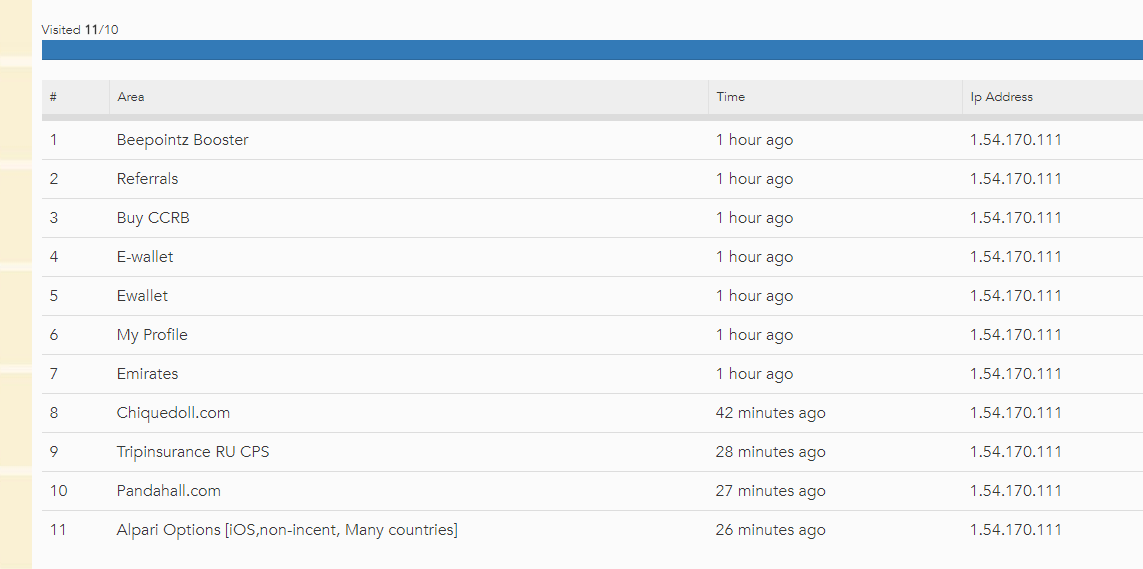
Task: Click the Alpari Options entry
Action: pos(287,530)
